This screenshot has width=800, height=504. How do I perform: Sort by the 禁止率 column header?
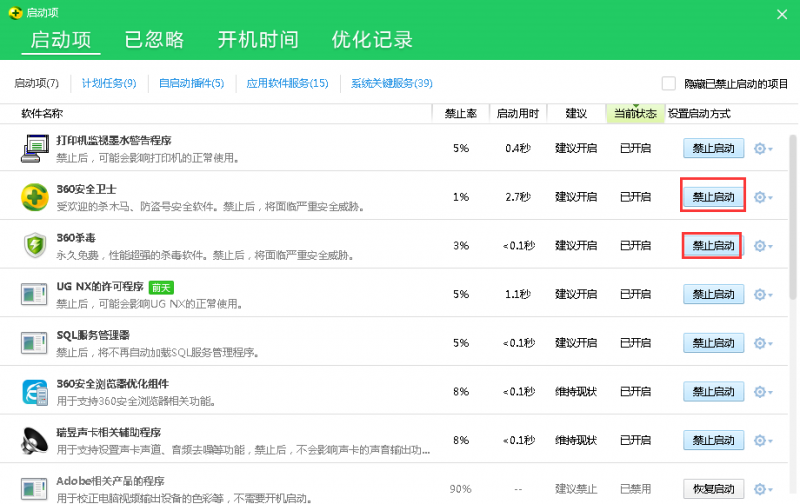click(461, 114)
